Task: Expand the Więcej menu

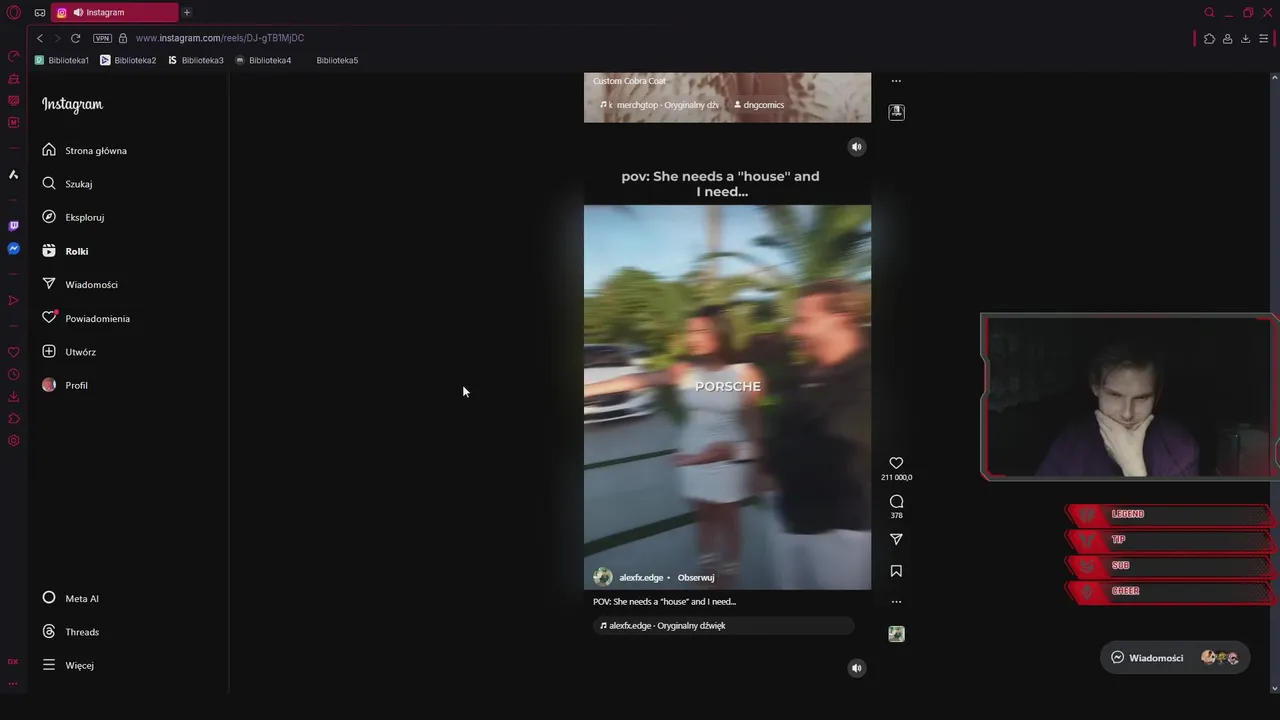Action: pos(68,665)
